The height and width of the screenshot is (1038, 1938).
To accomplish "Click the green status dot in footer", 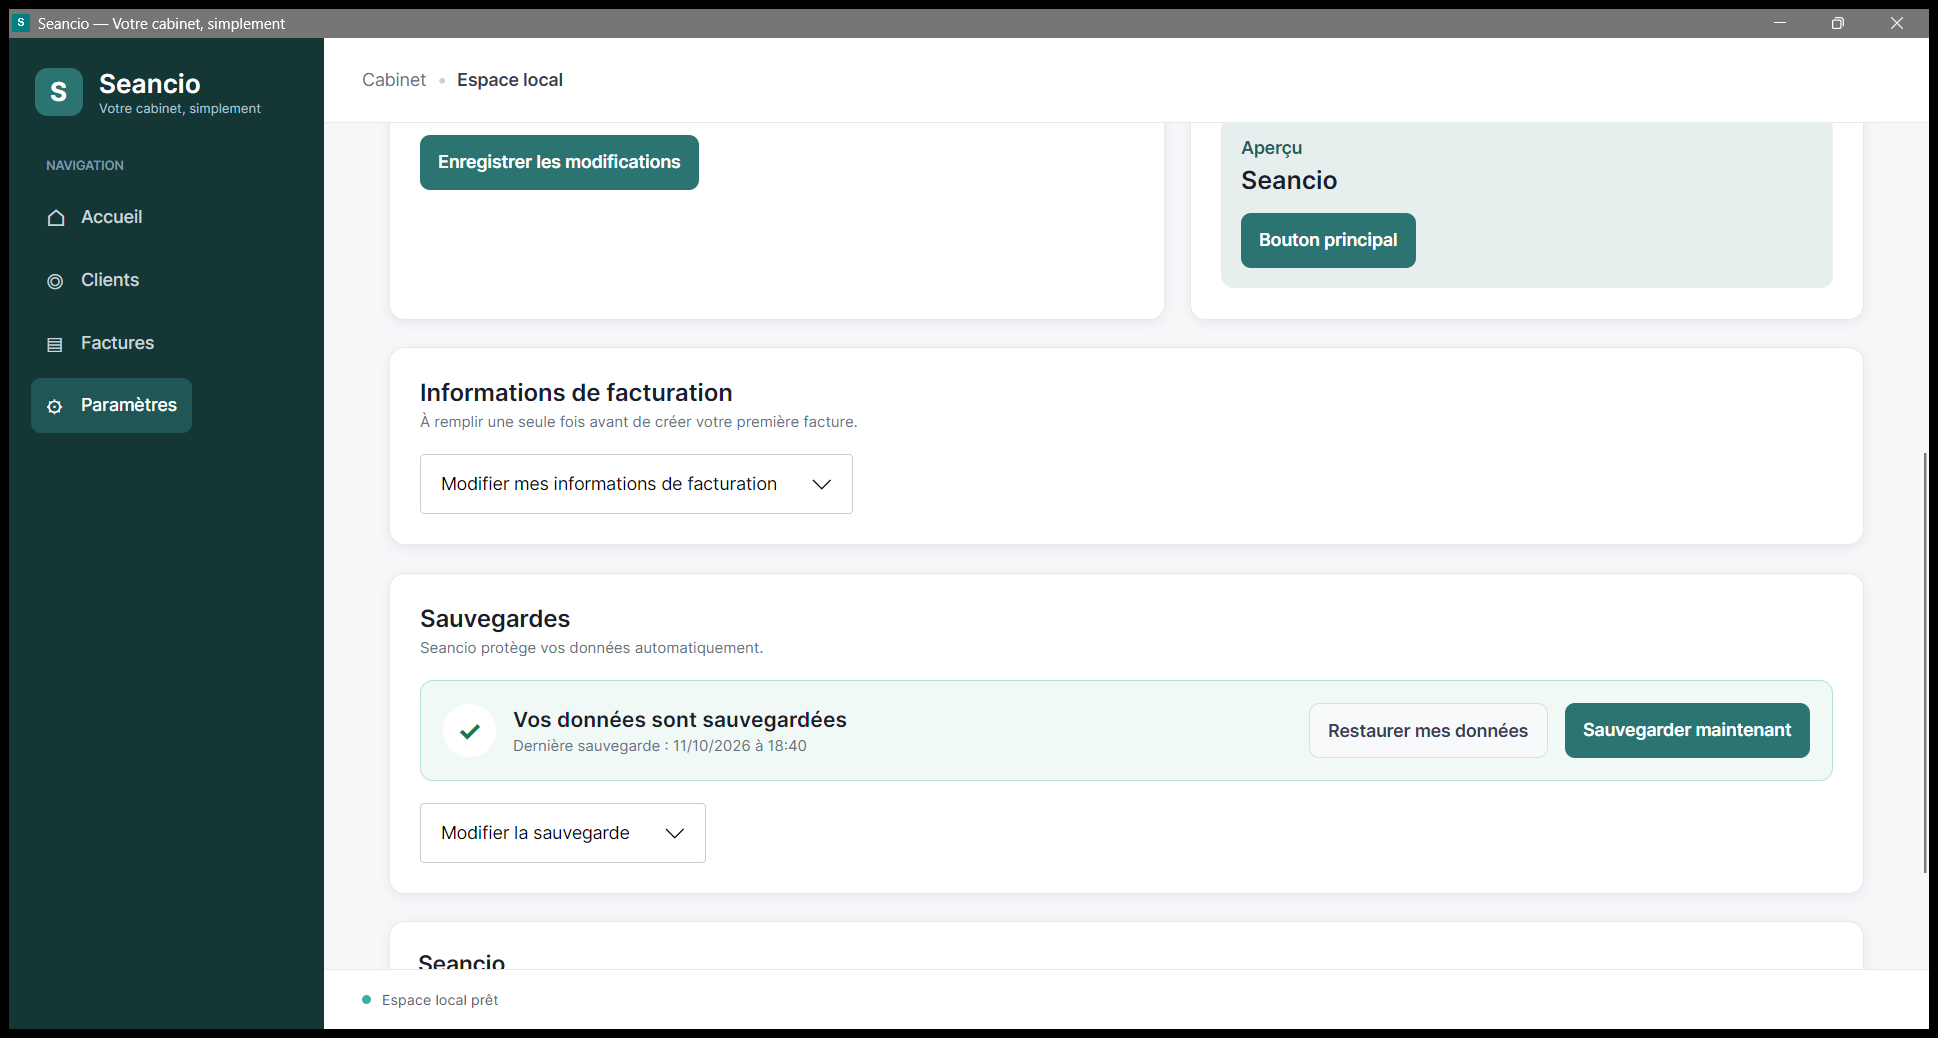I will pos(367,1000).
